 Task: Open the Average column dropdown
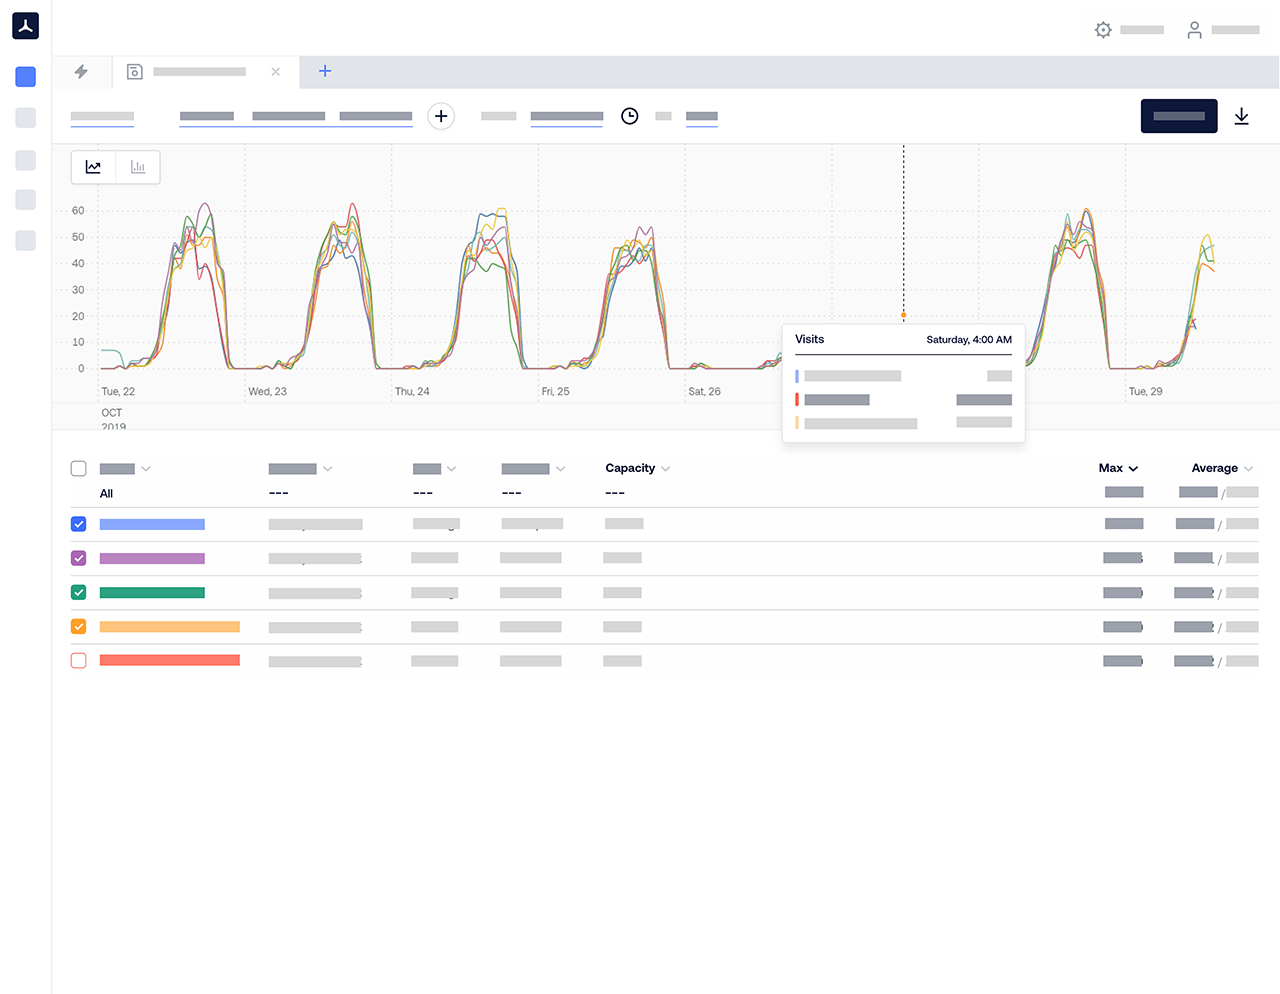(x=1248, y=469)
